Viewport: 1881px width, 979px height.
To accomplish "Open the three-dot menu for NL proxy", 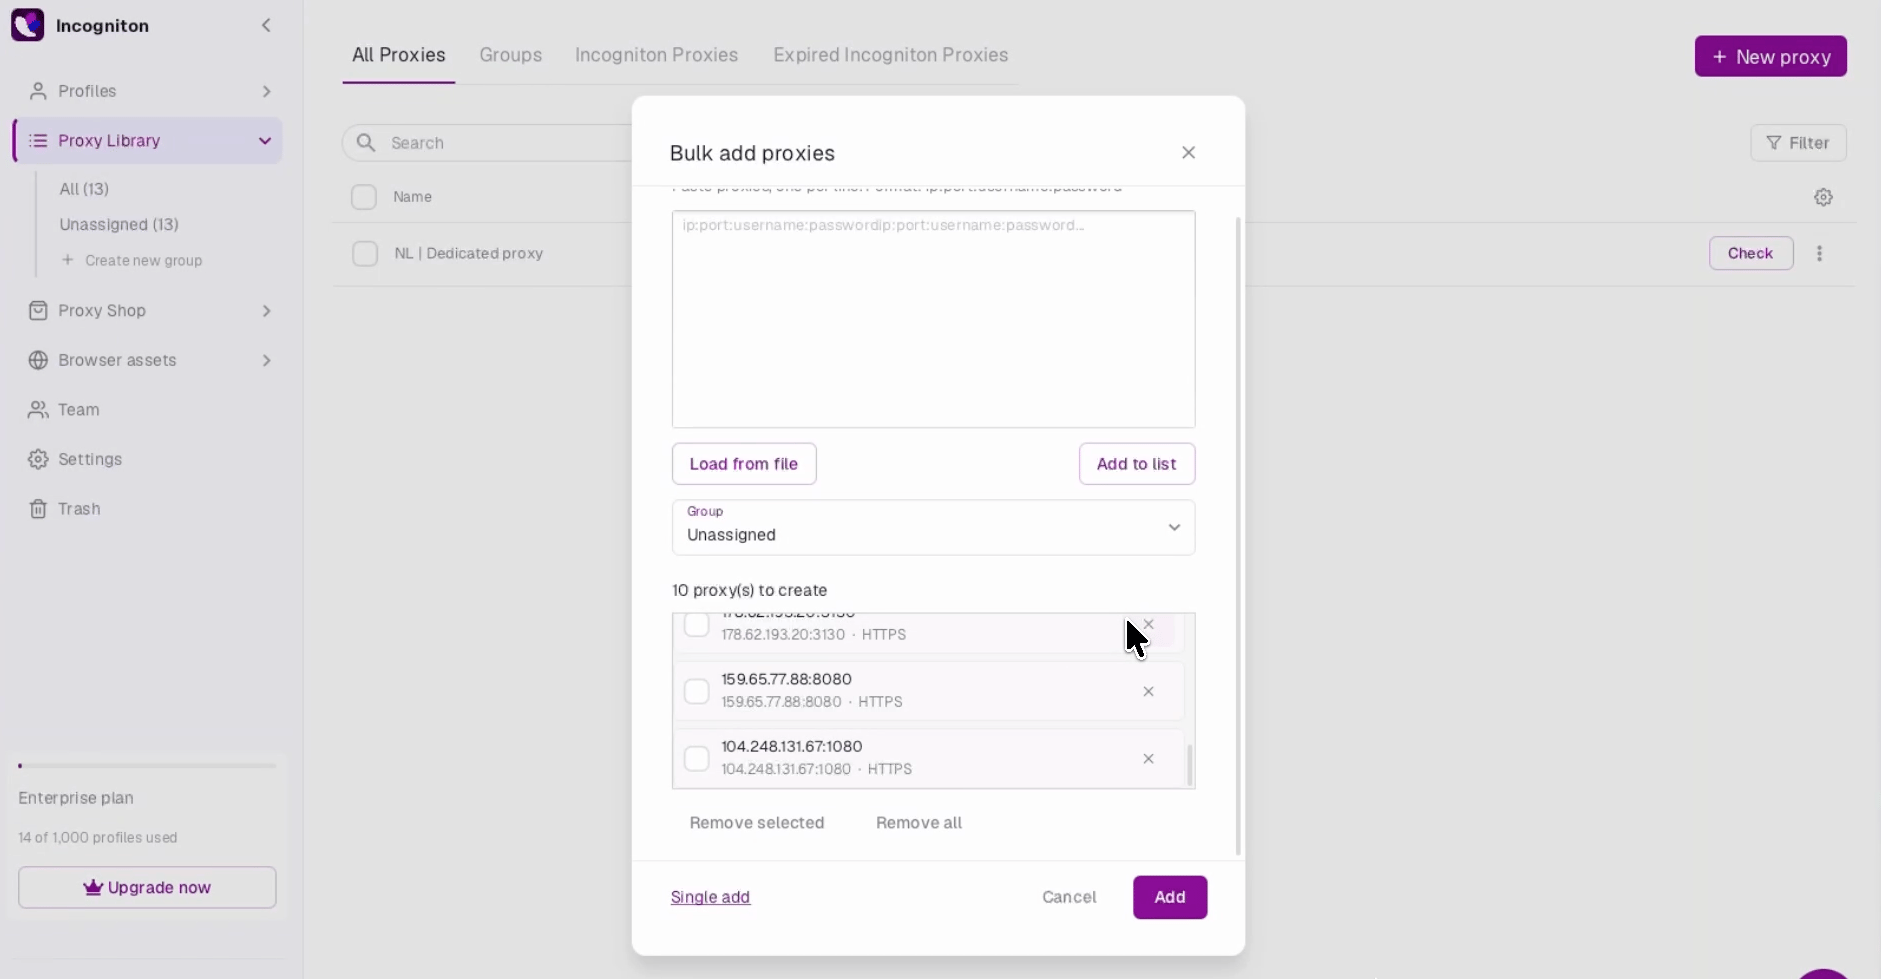I will (1819, 254).
